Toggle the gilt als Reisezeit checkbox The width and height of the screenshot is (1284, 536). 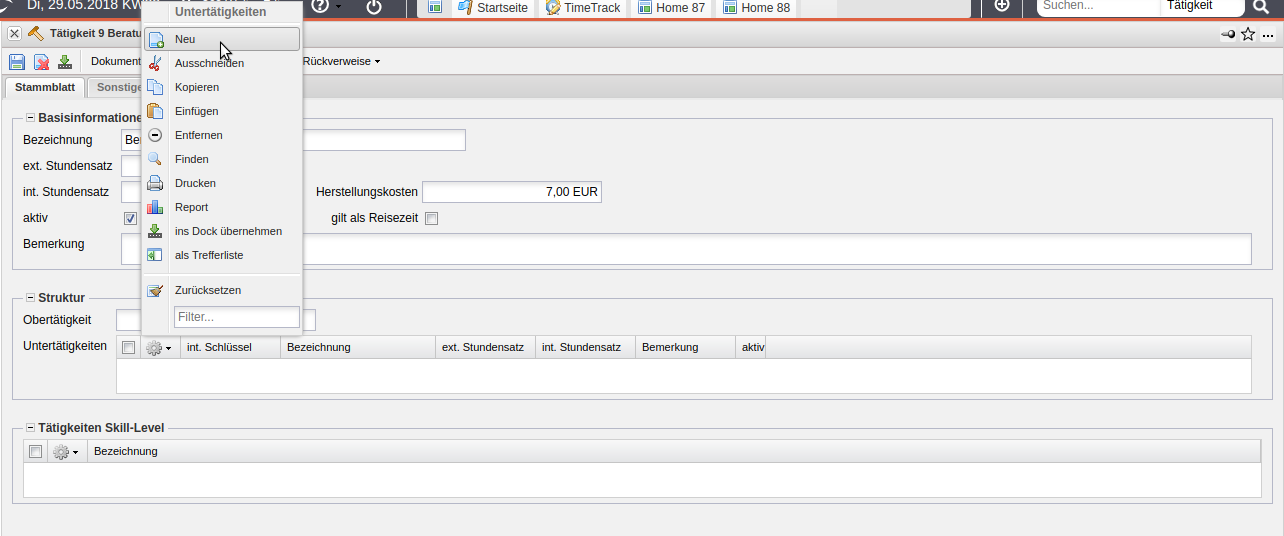point(432,218)
